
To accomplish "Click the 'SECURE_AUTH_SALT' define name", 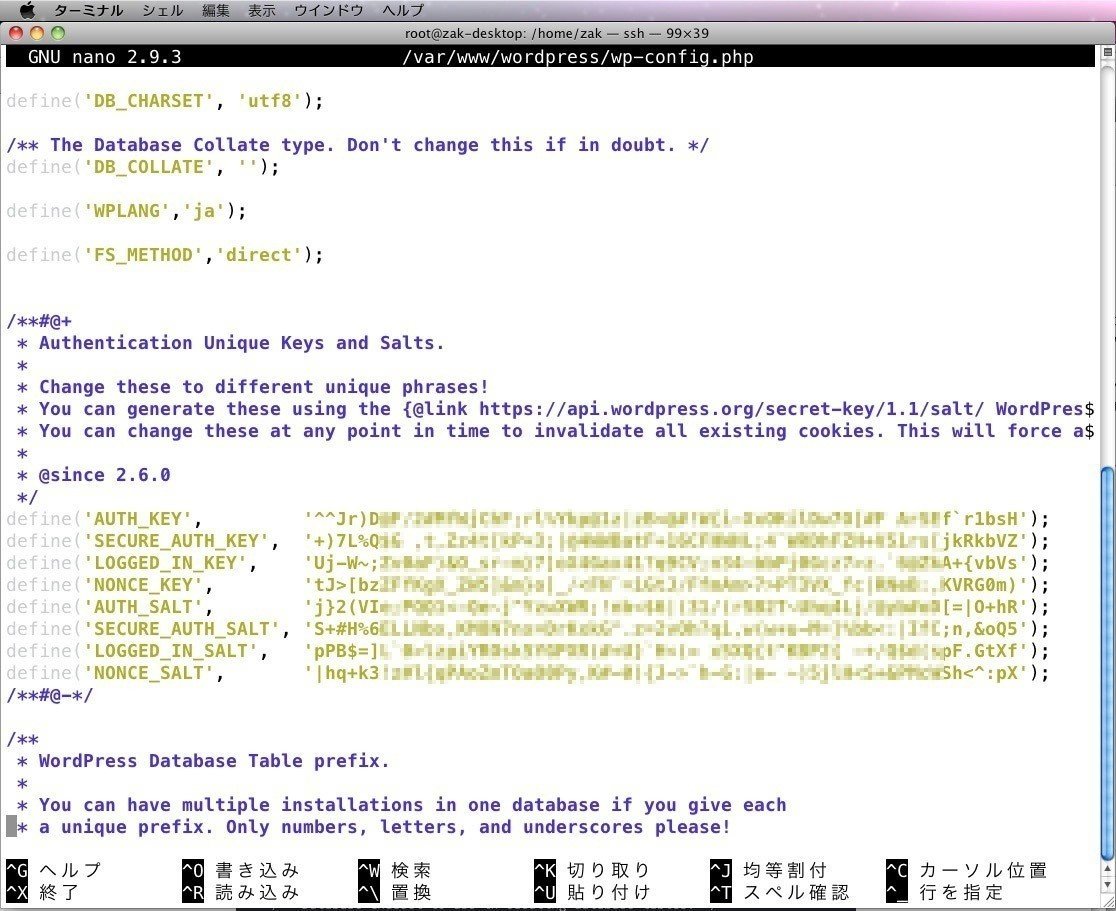I will point(181,630).
